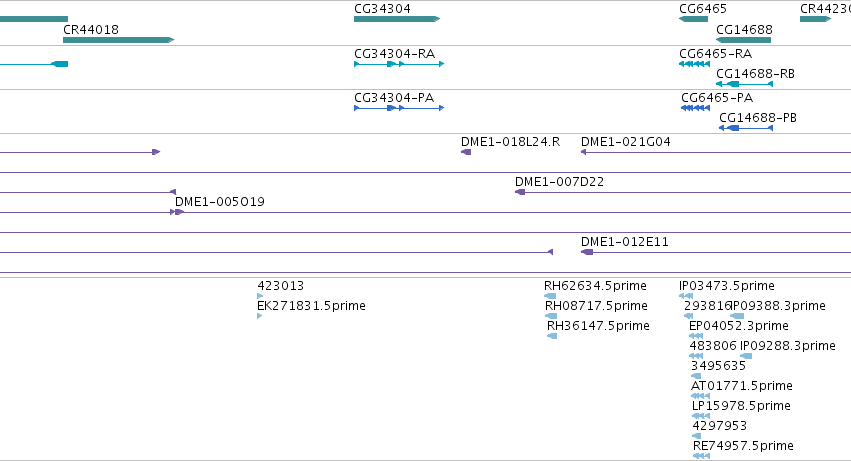Viewport: 851px width, 461px height.
Task: Click the CG6465-RA transcript arrows
Action: click(694, 64)
